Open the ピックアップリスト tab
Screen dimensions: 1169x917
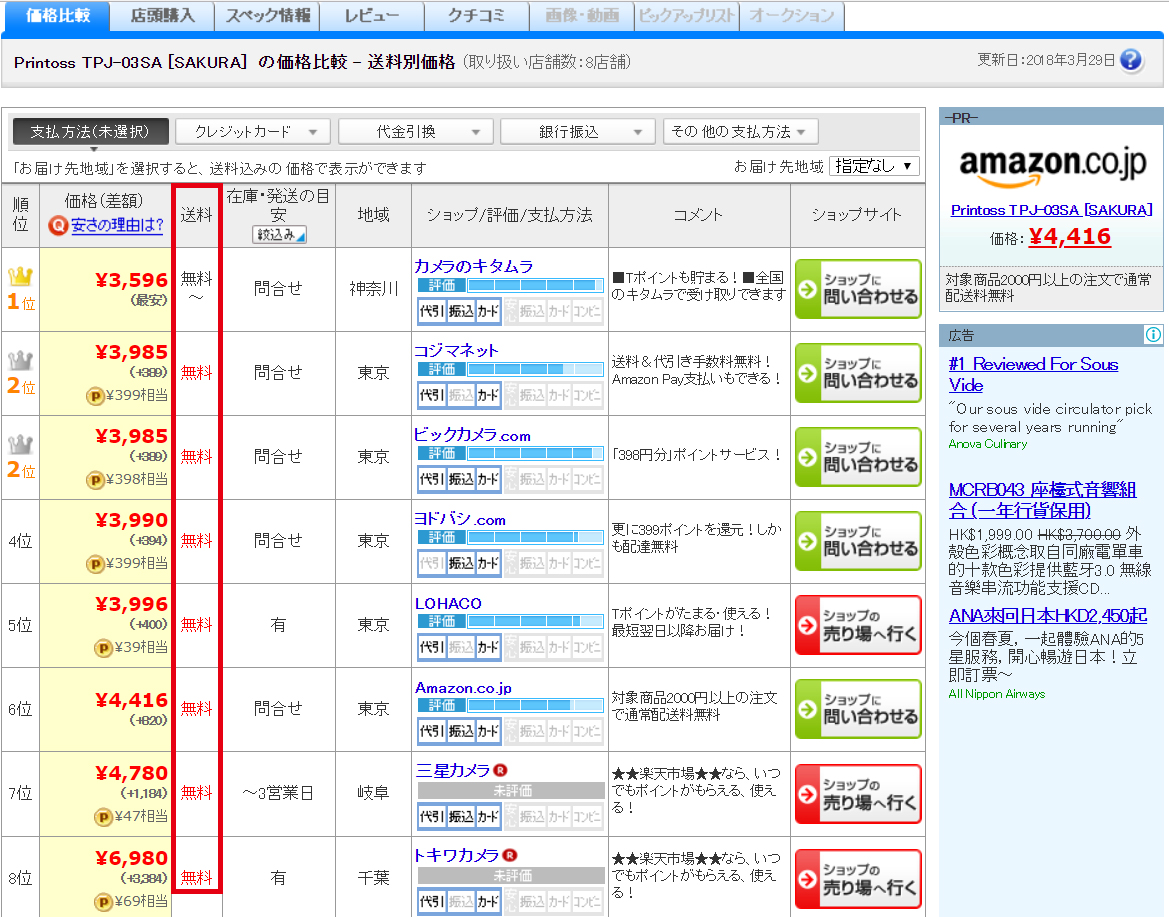(687, 16)
